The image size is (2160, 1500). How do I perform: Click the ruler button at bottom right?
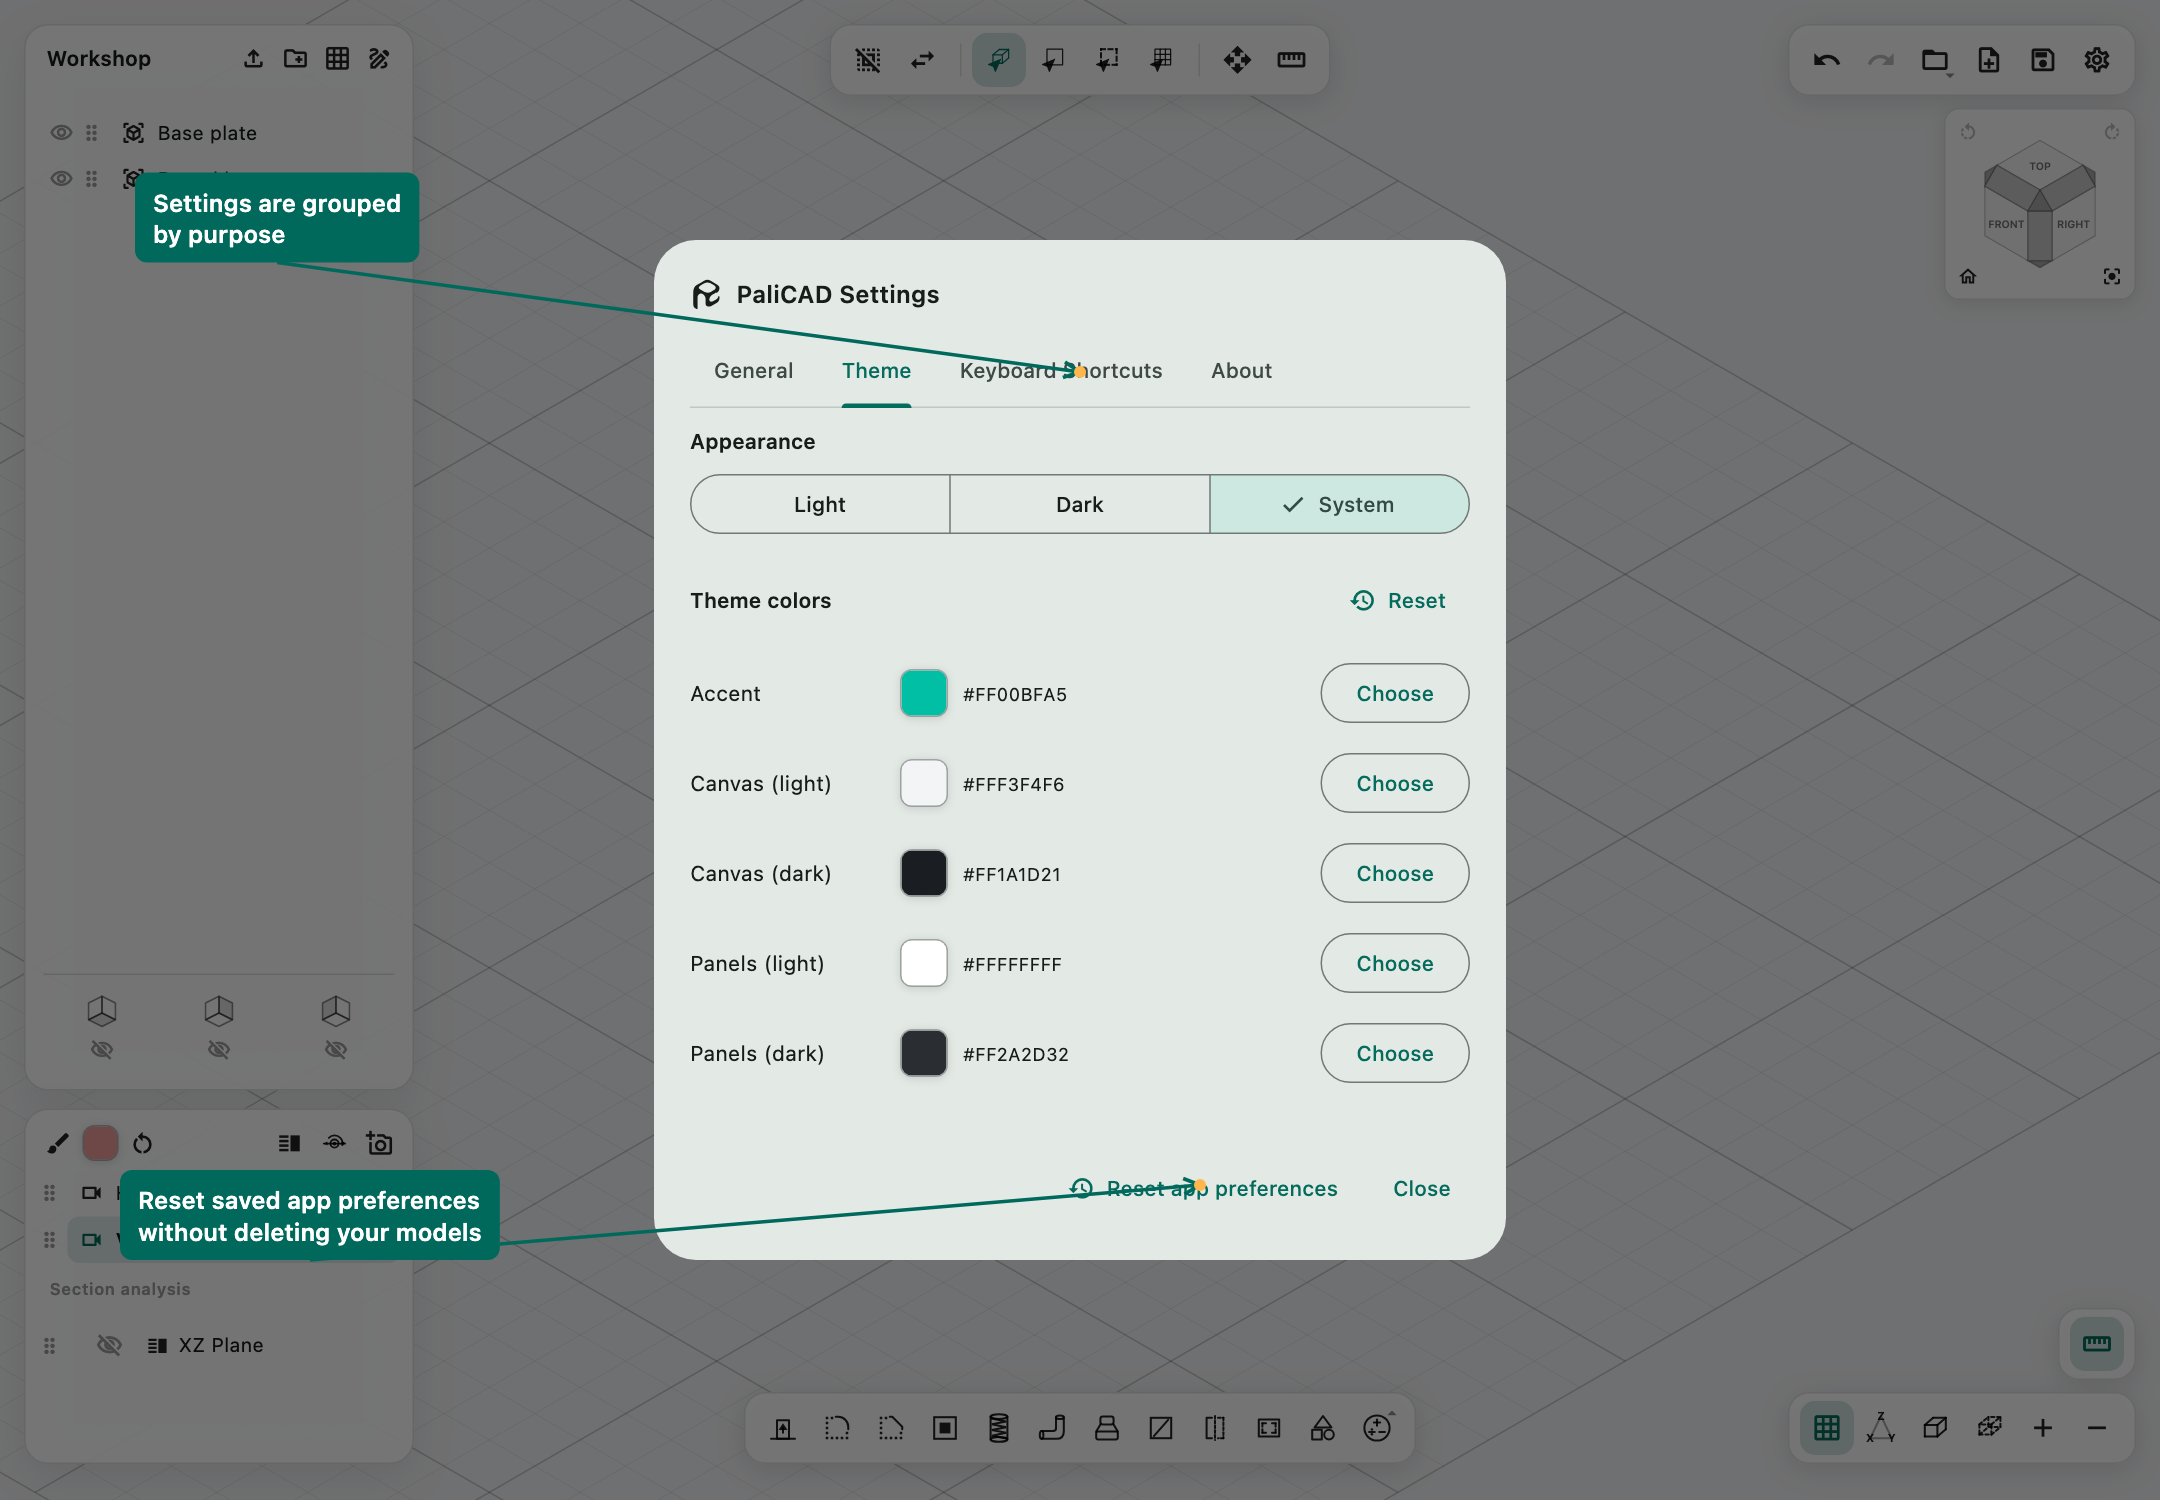click(2096, 1344)
